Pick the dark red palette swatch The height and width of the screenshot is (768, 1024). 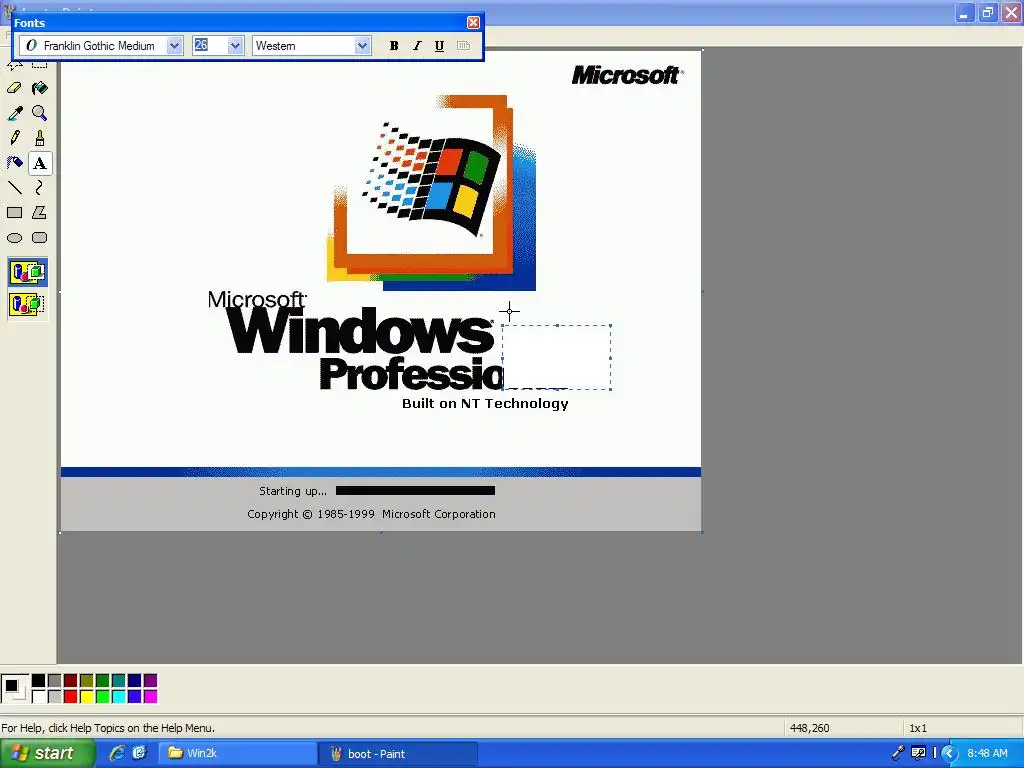(71, 681)
